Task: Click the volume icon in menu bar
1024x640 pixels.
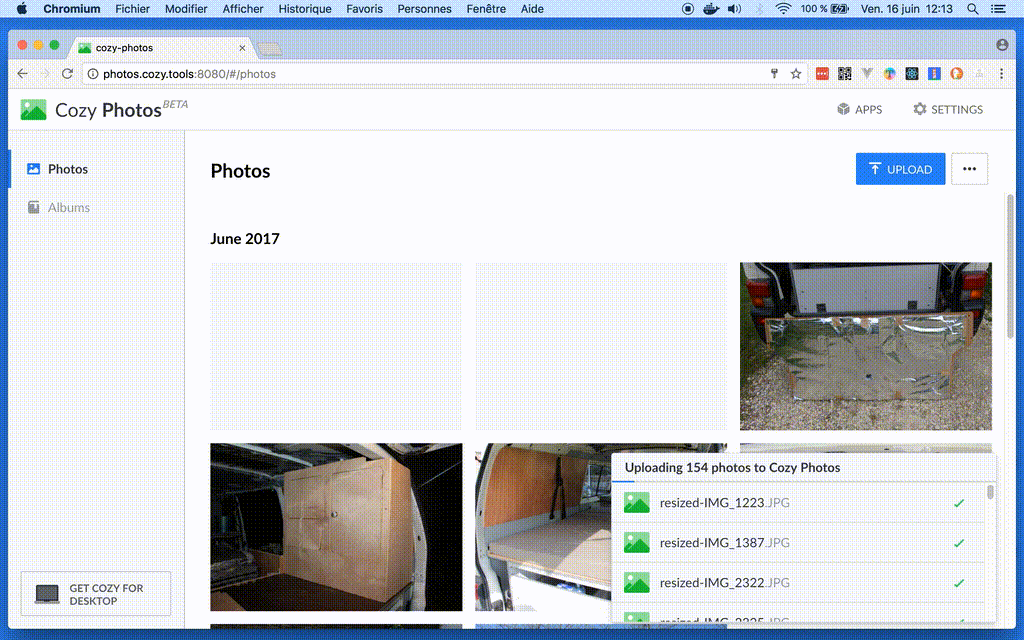Action: pos(735,8)
